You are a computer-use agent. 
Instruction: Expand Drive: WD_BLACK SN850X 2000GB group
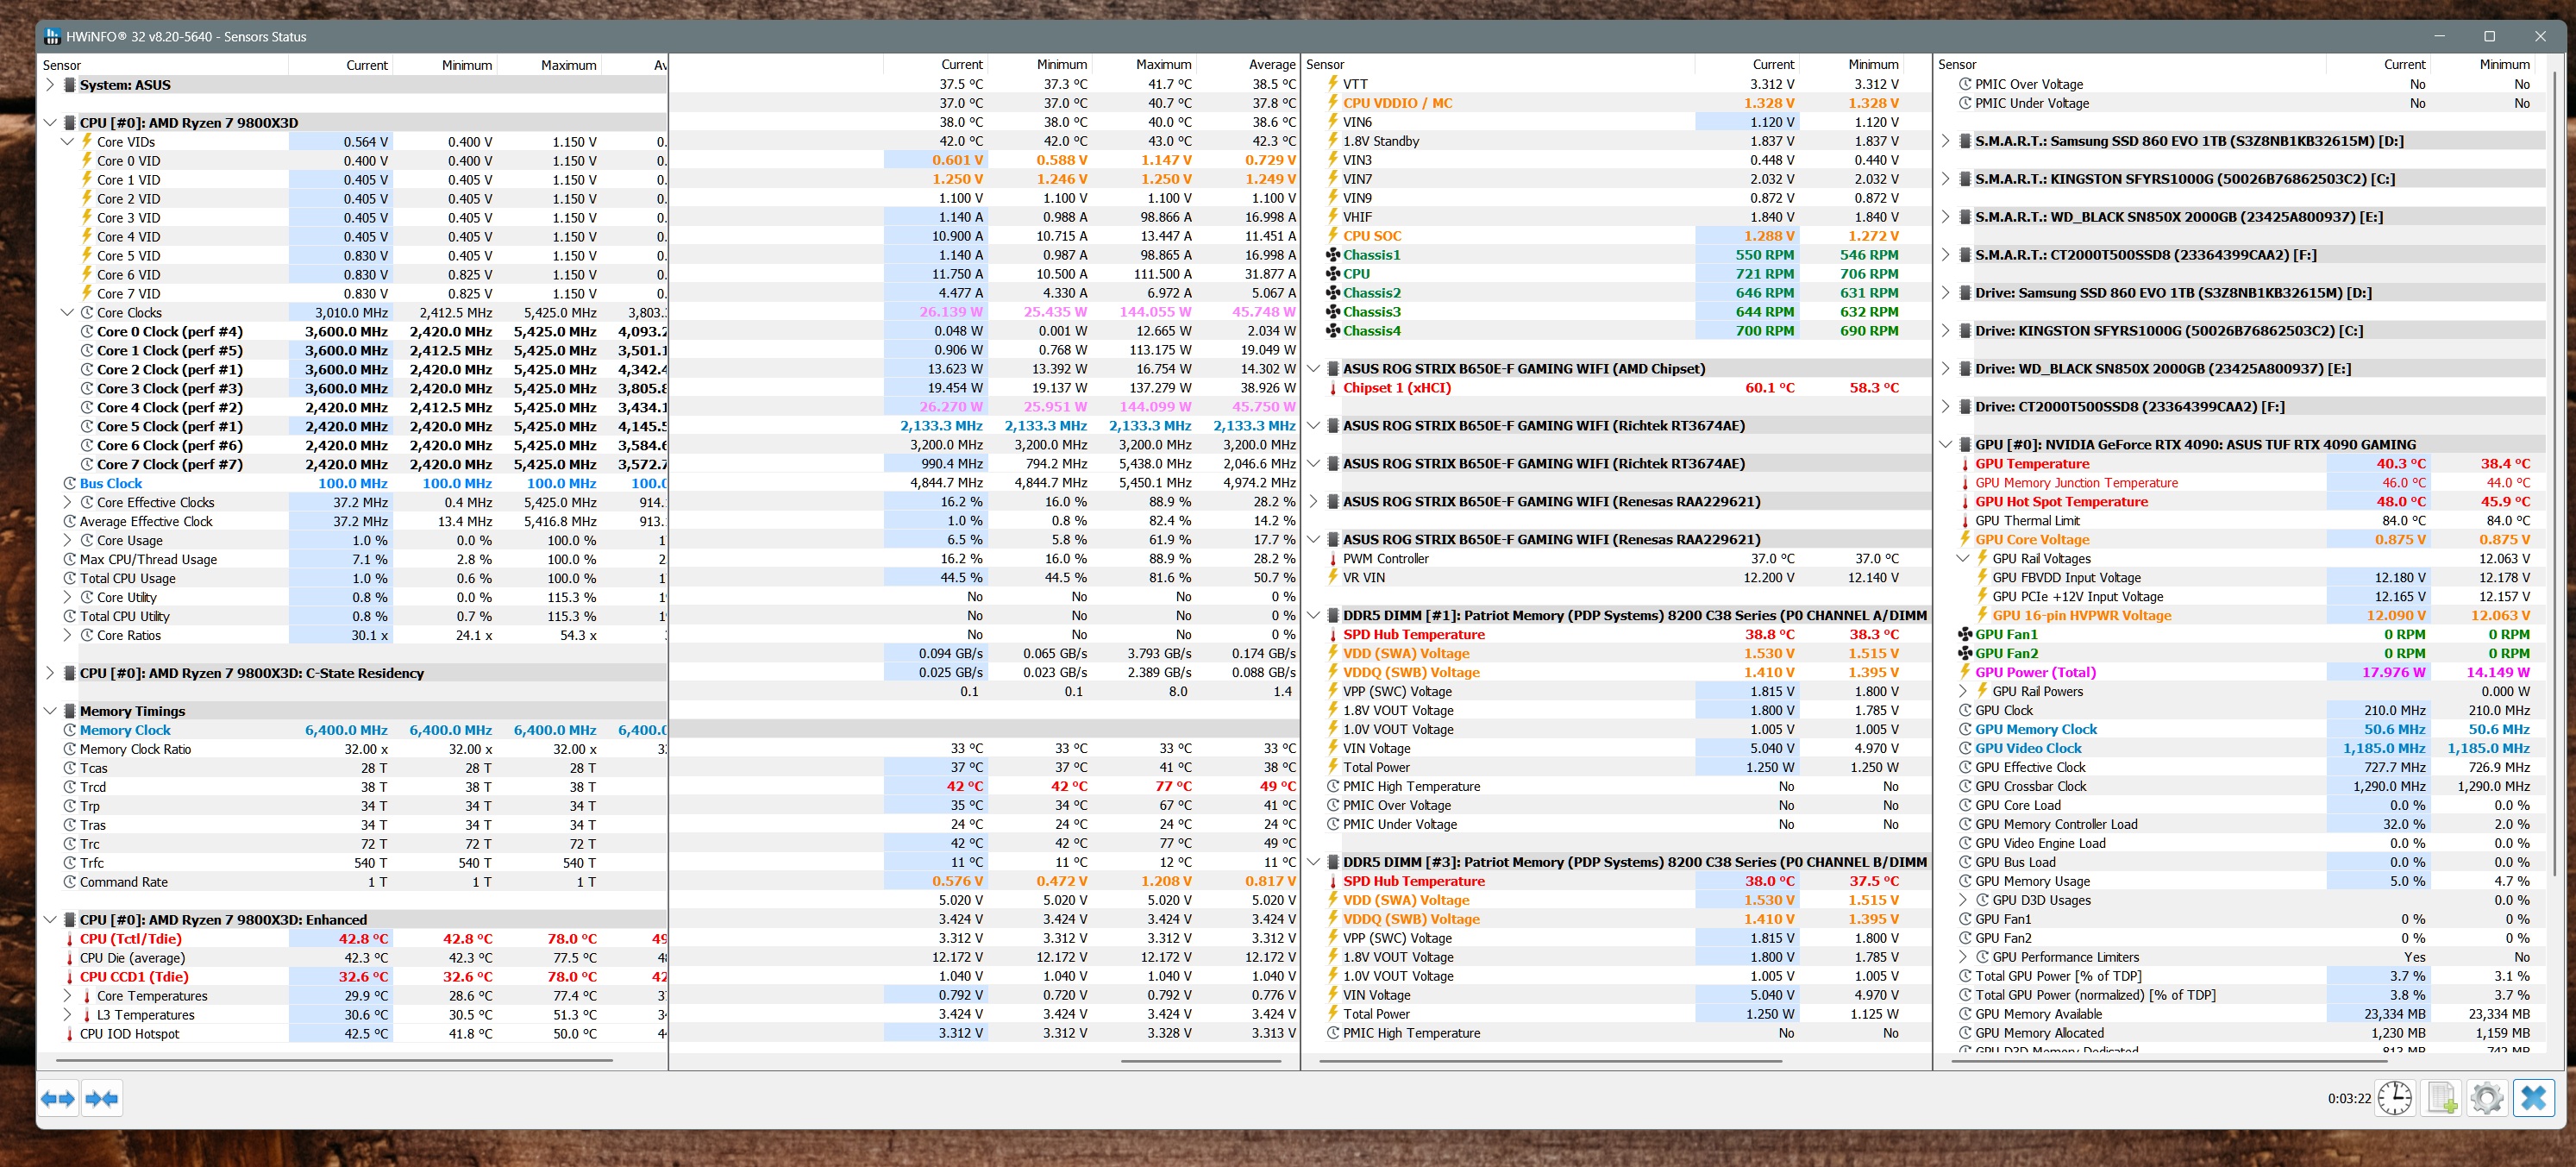[1945, 369]
